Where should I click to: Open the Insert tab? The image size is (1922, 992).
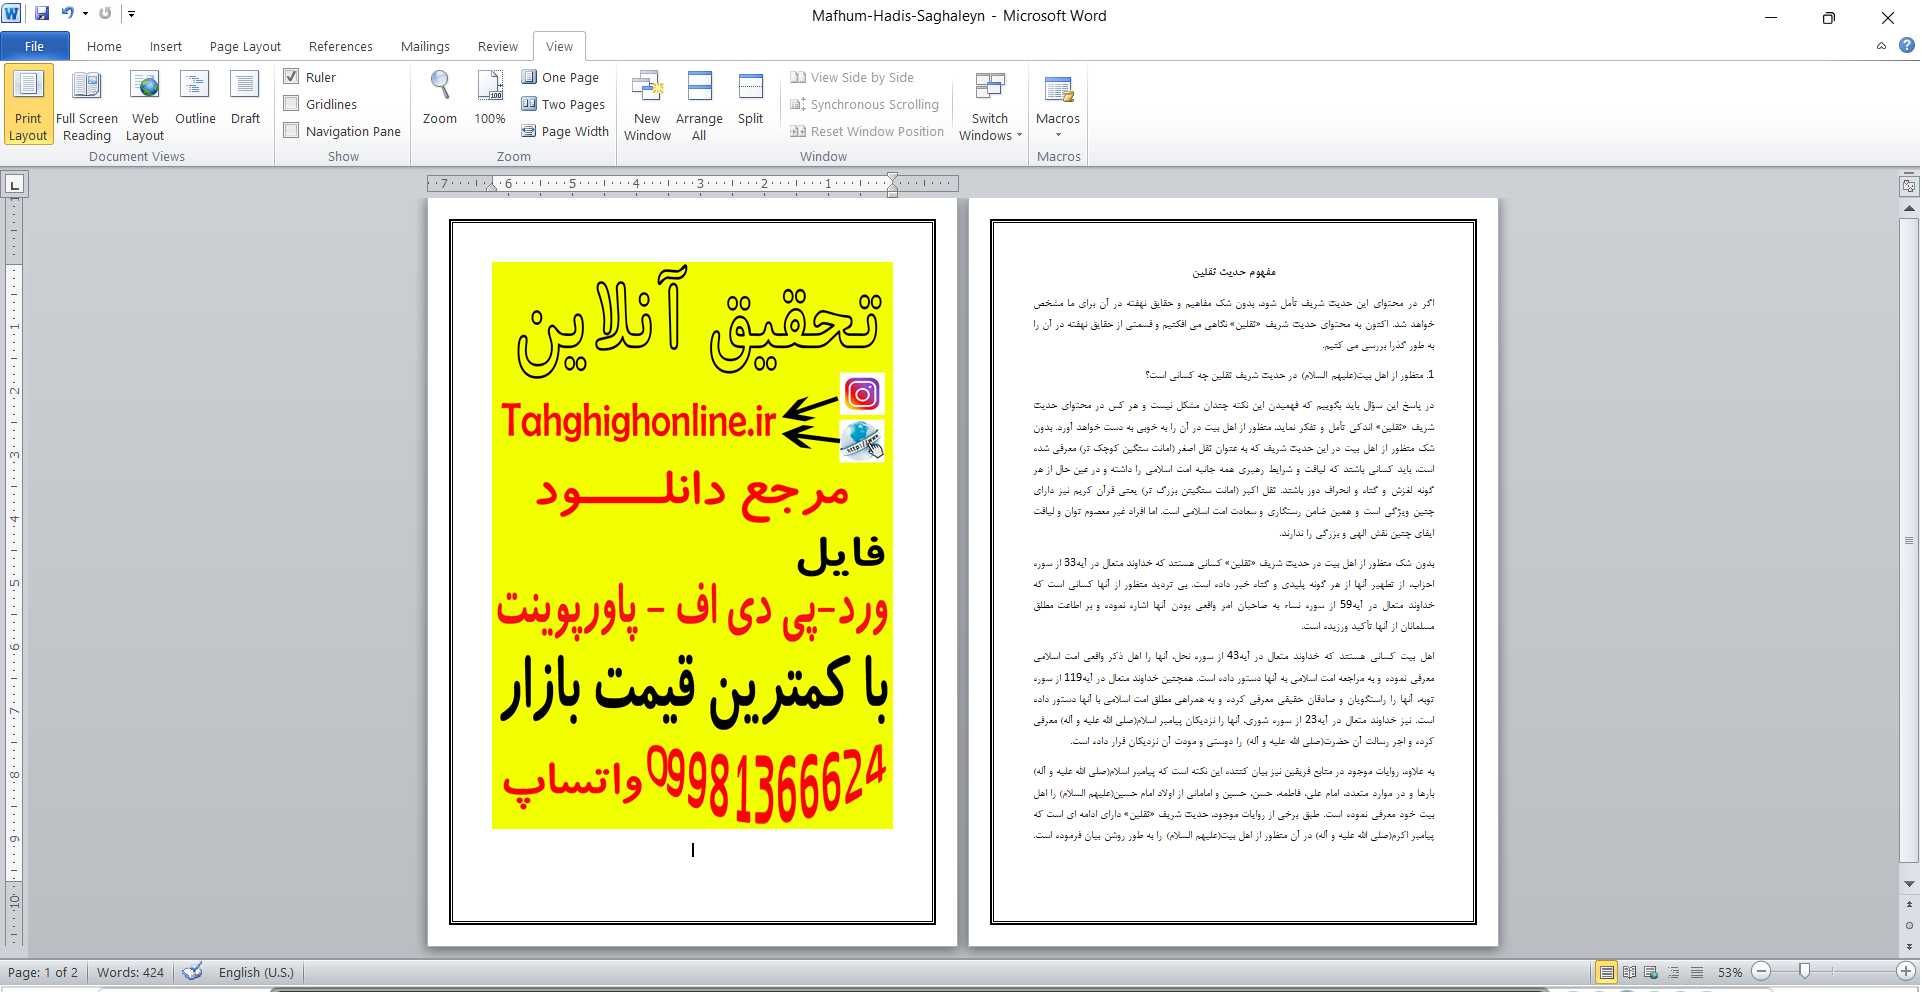[x=166, y=46]
